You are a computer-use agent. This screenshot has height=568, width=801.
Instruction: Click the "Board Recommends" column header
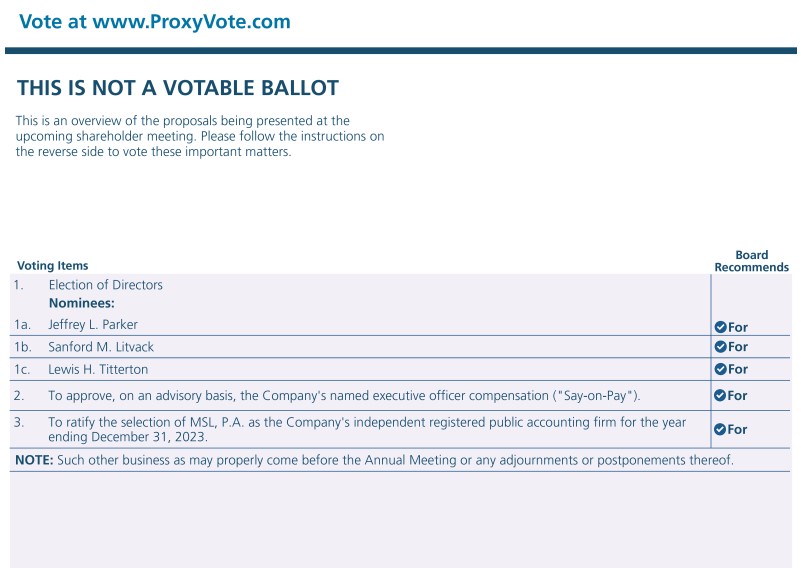751,261
